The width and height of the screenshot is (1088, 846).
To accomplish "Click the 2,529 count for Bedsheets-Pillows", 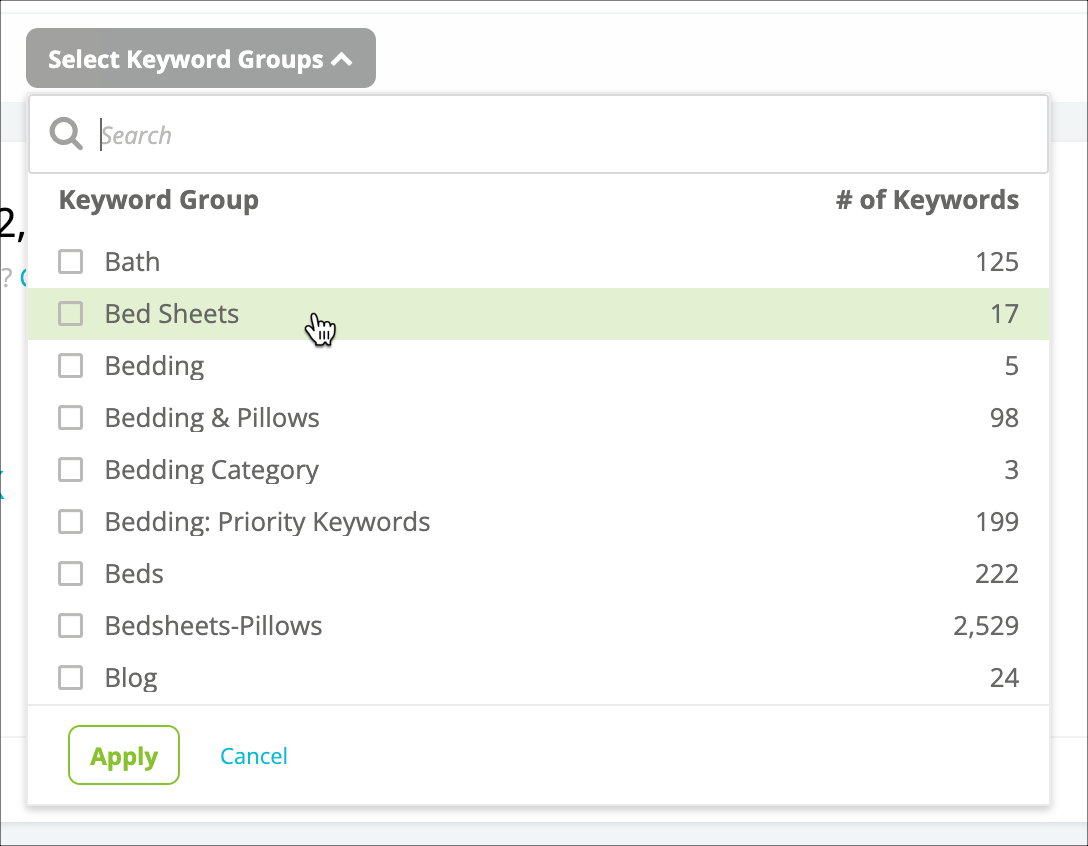I will point(986,626).
